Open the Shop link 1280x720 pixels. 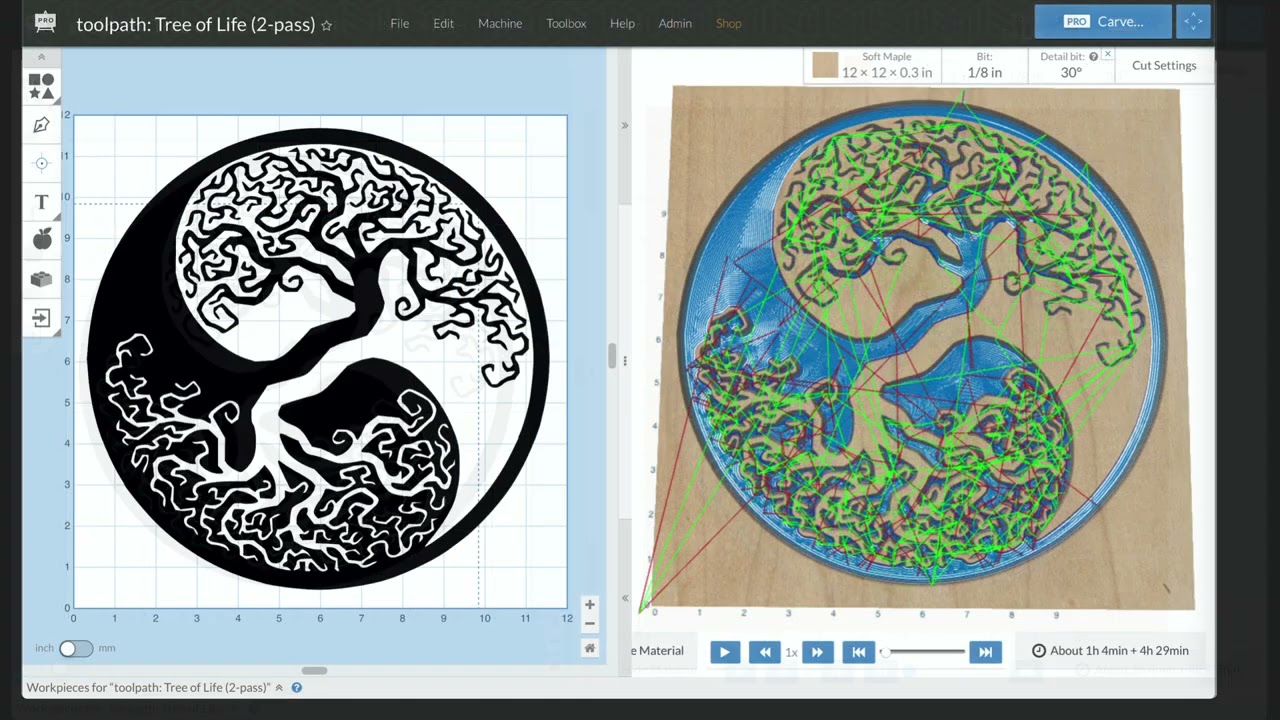(x=728, y=23)
